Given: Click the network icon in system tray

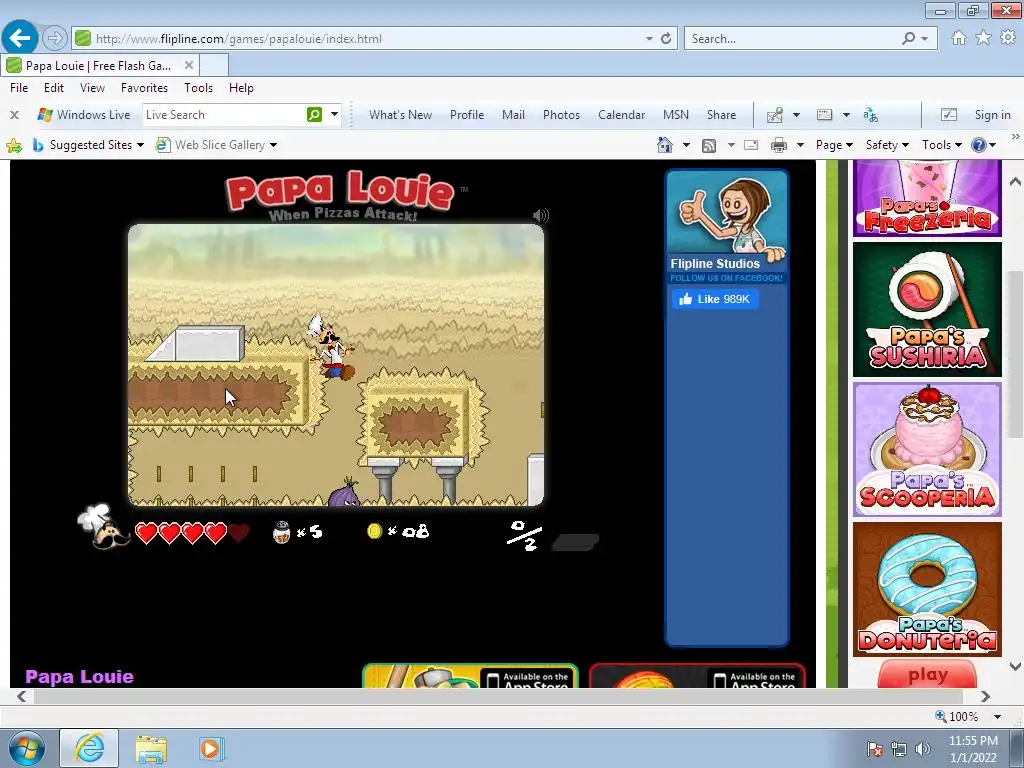Looking at the screenshot, I should click(x=899, y=749).
